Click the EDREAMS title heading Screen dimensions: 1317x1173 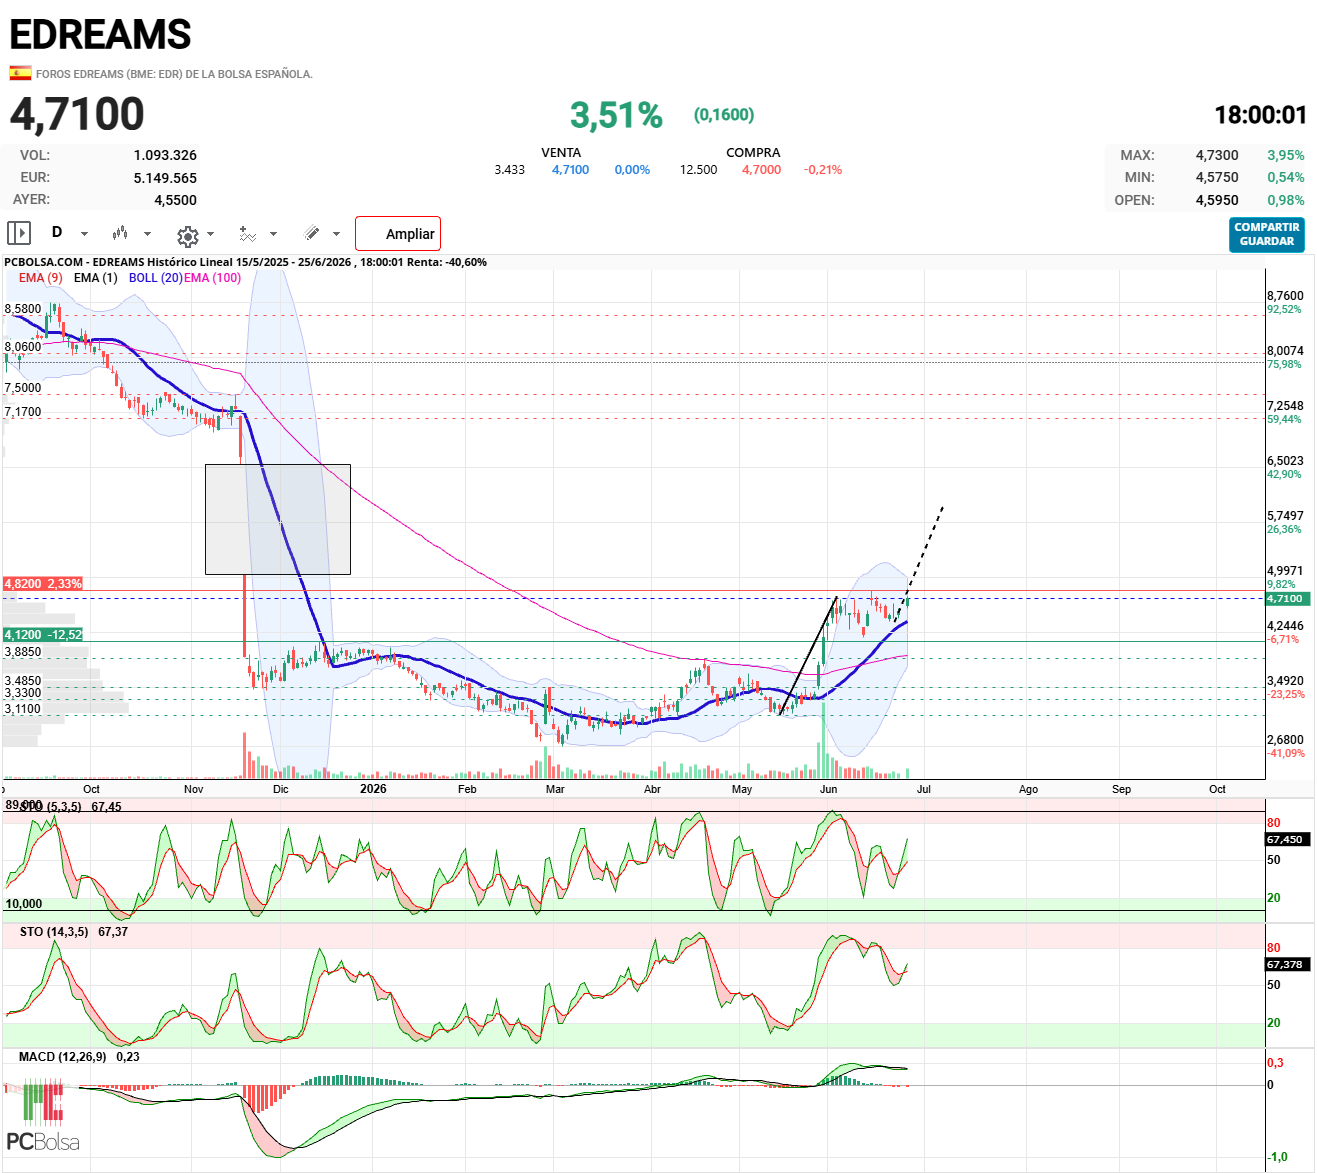coord(100,35)
